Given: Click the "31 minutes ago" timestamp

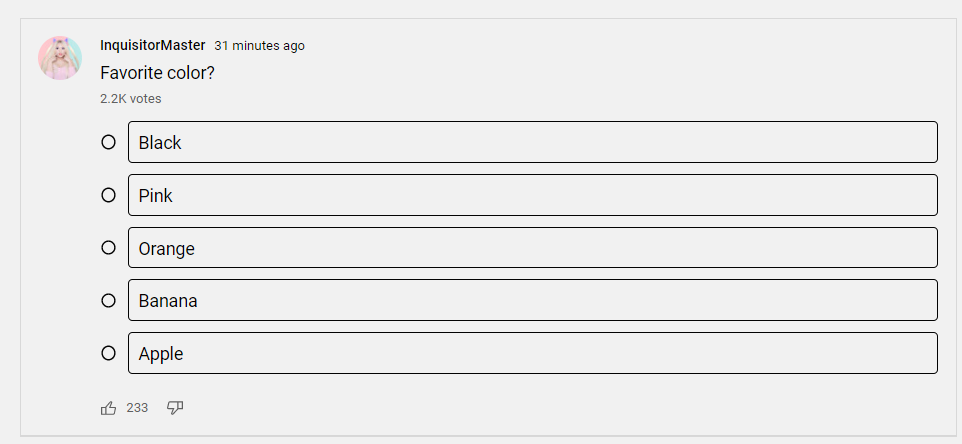Looking at the screenshot, I should pyautogui.click(x=260, y=46).
